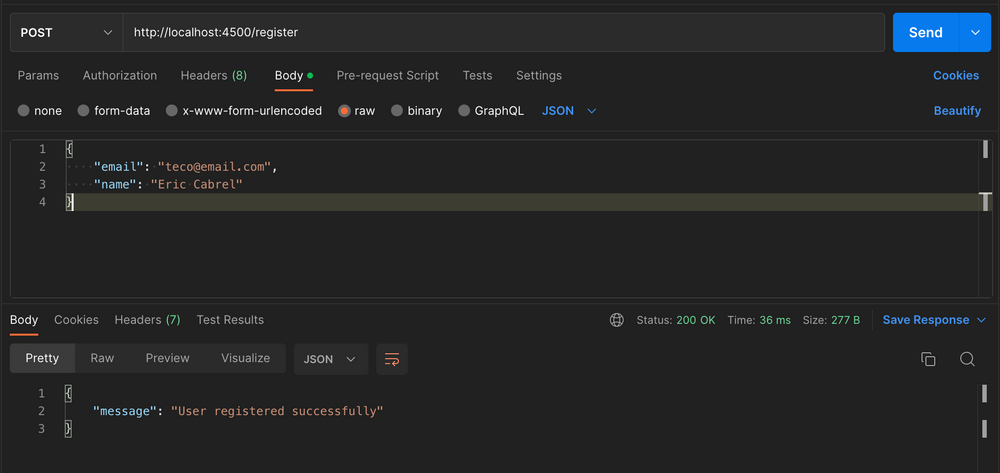Select x-www-form-urlencoded body option

(x=173, y=111)
